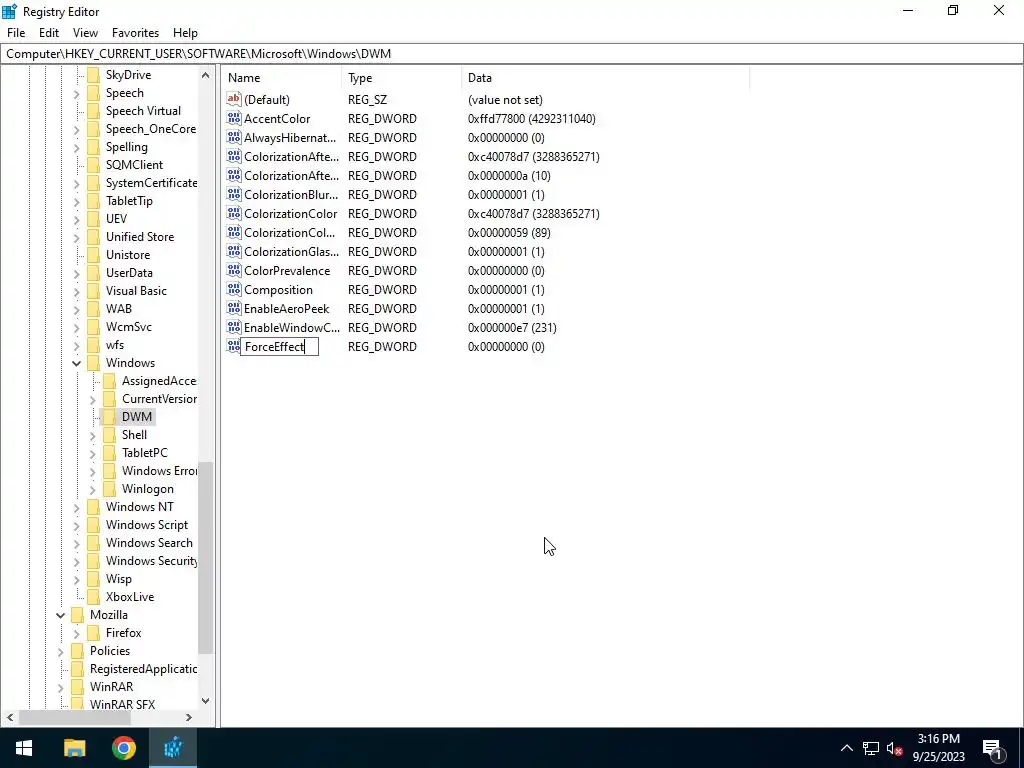Select the Windows Search key
The width and height of the screenshot is (1024, 768).
coord(149,543)
